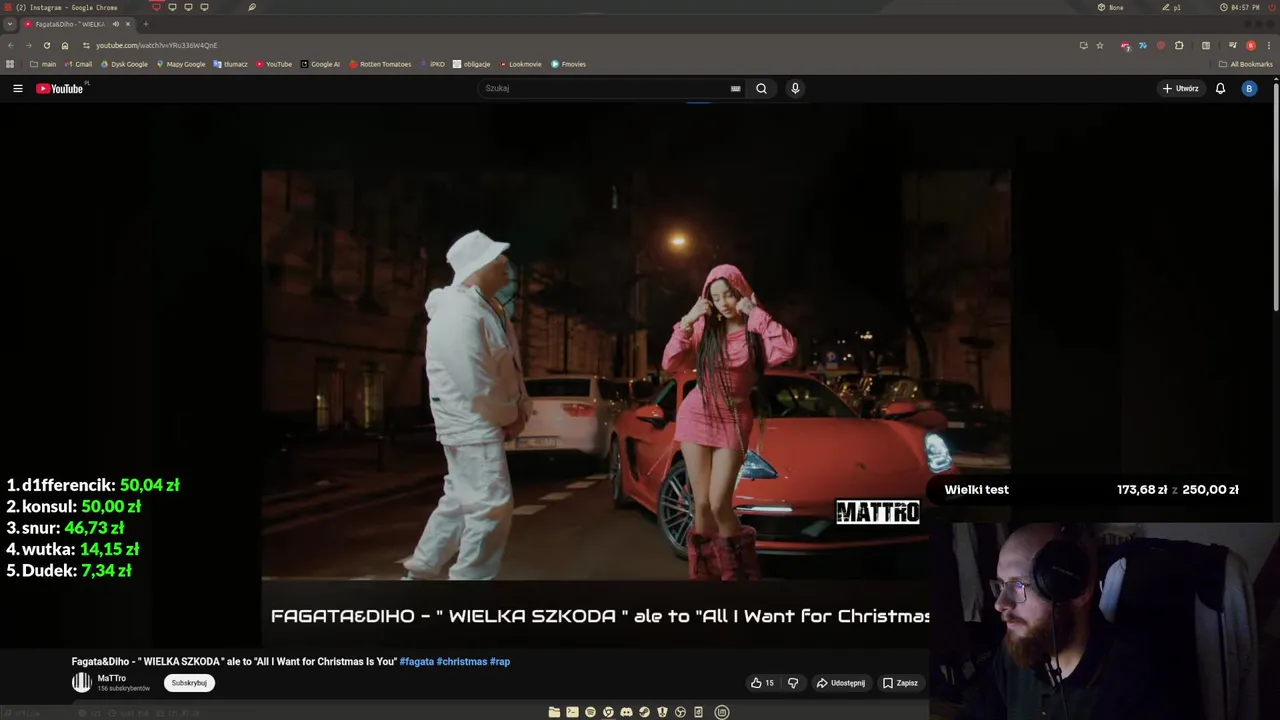Viewport: 1280px width, 720px height.
Task: Open the YouTube guide hamburger menu
Action: [x=17, y=88]
